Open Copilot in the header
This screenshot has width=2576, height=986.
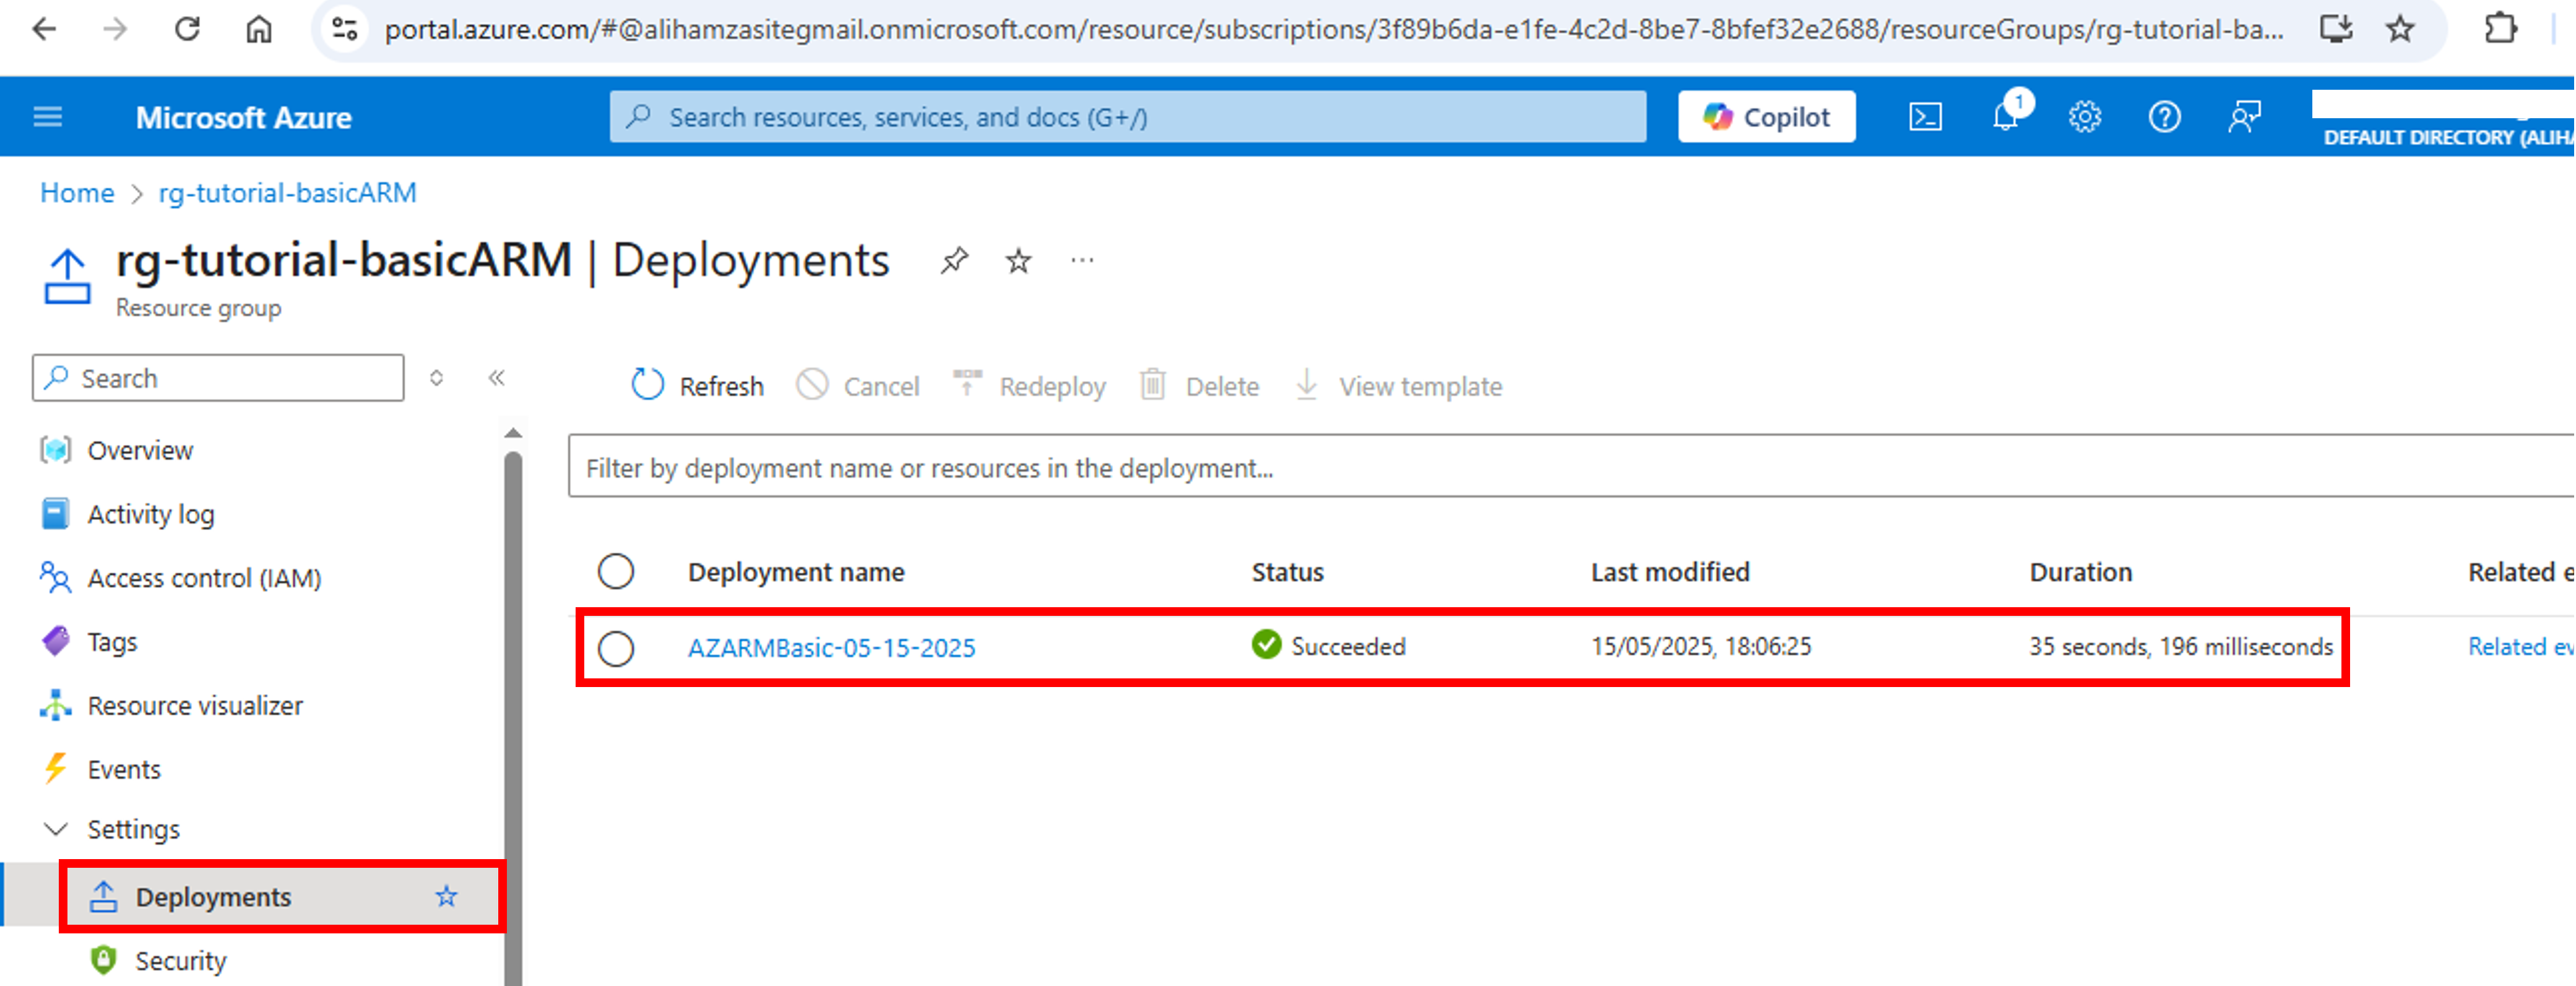pos(1766,117)
